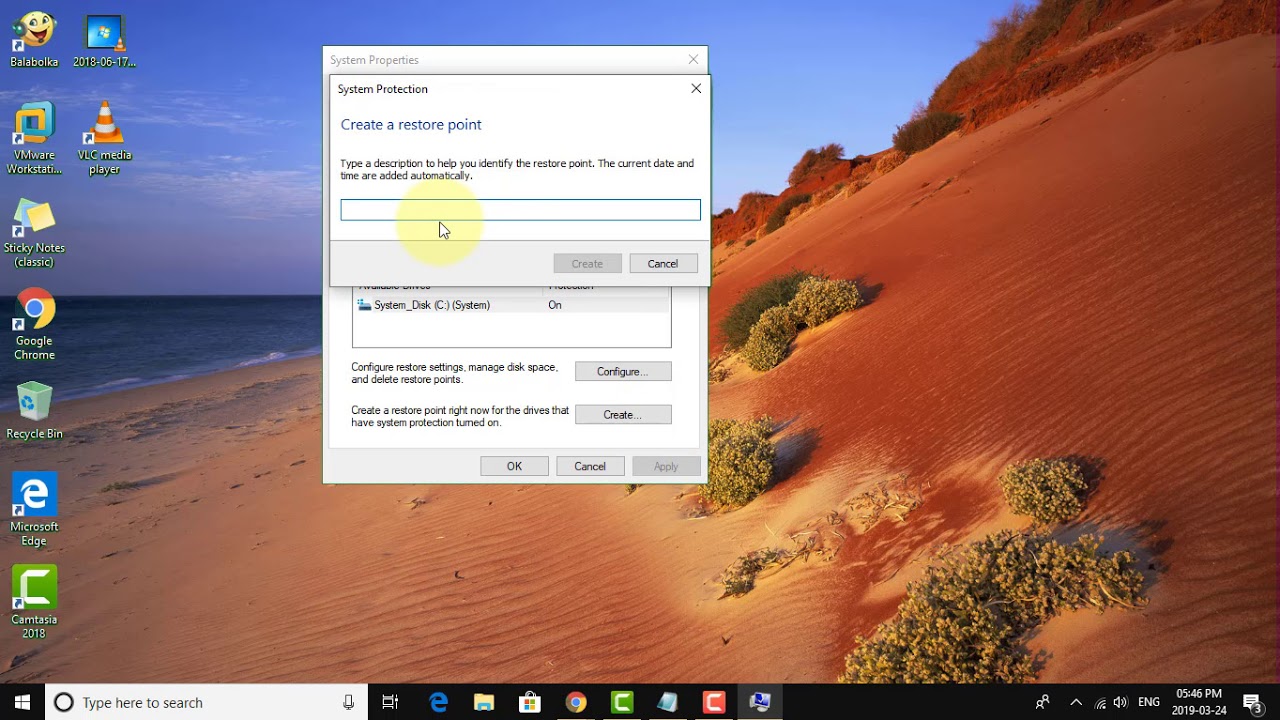Close the System Protection dialog
Screen dimensions: 1280x720
coord(696,88)
